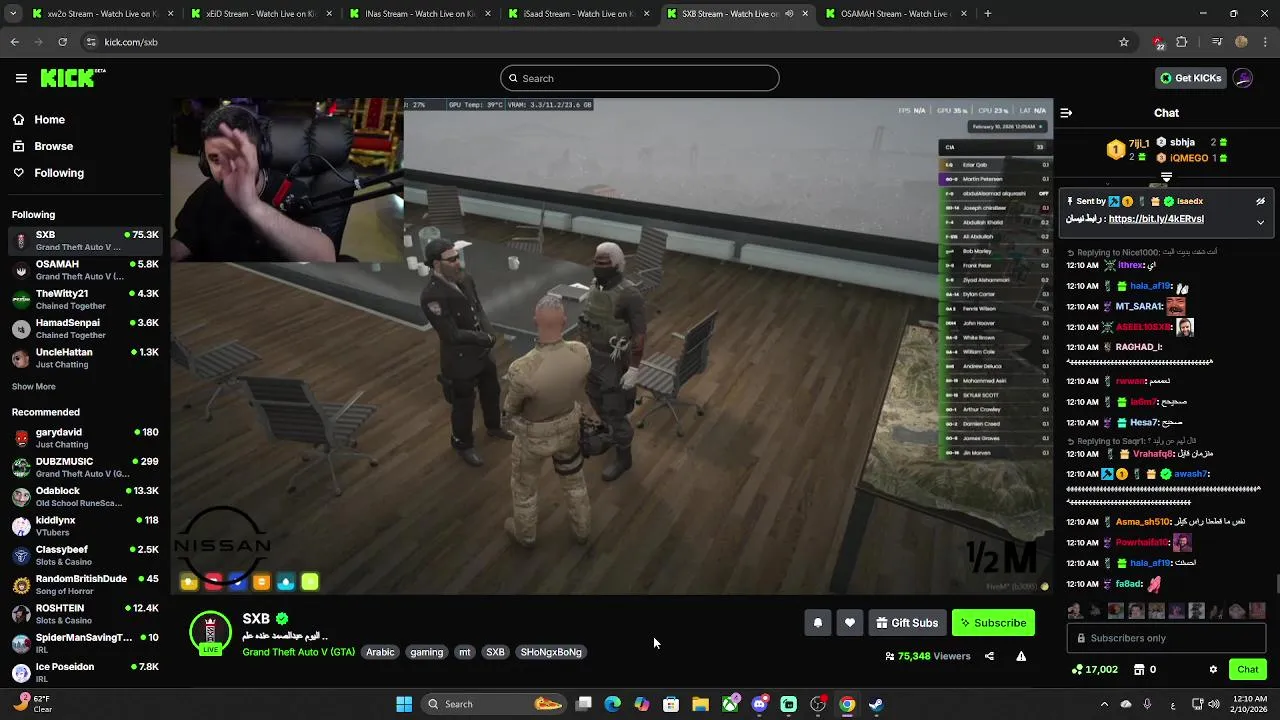
Task: Open Browse in the sidebar
Action: point(53,146)
